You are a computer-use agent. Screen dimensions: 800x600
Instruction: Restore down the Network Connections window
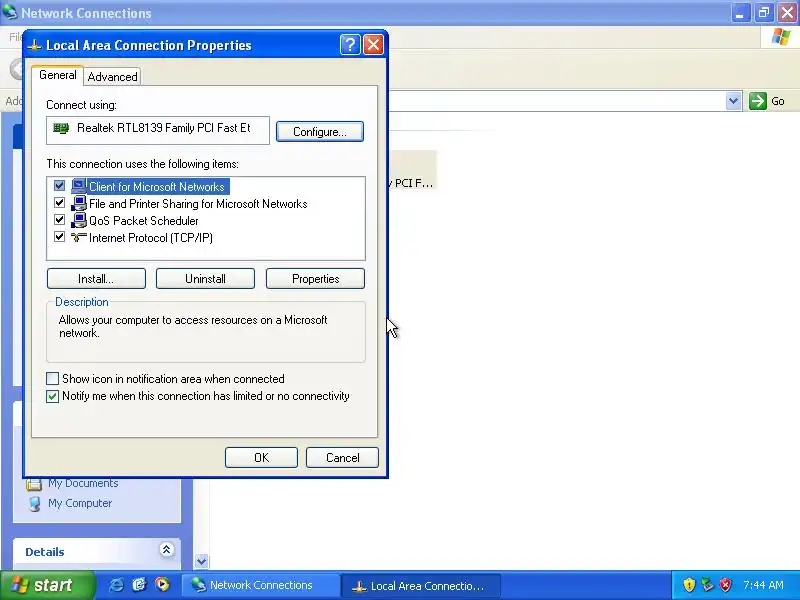[764, 13]
